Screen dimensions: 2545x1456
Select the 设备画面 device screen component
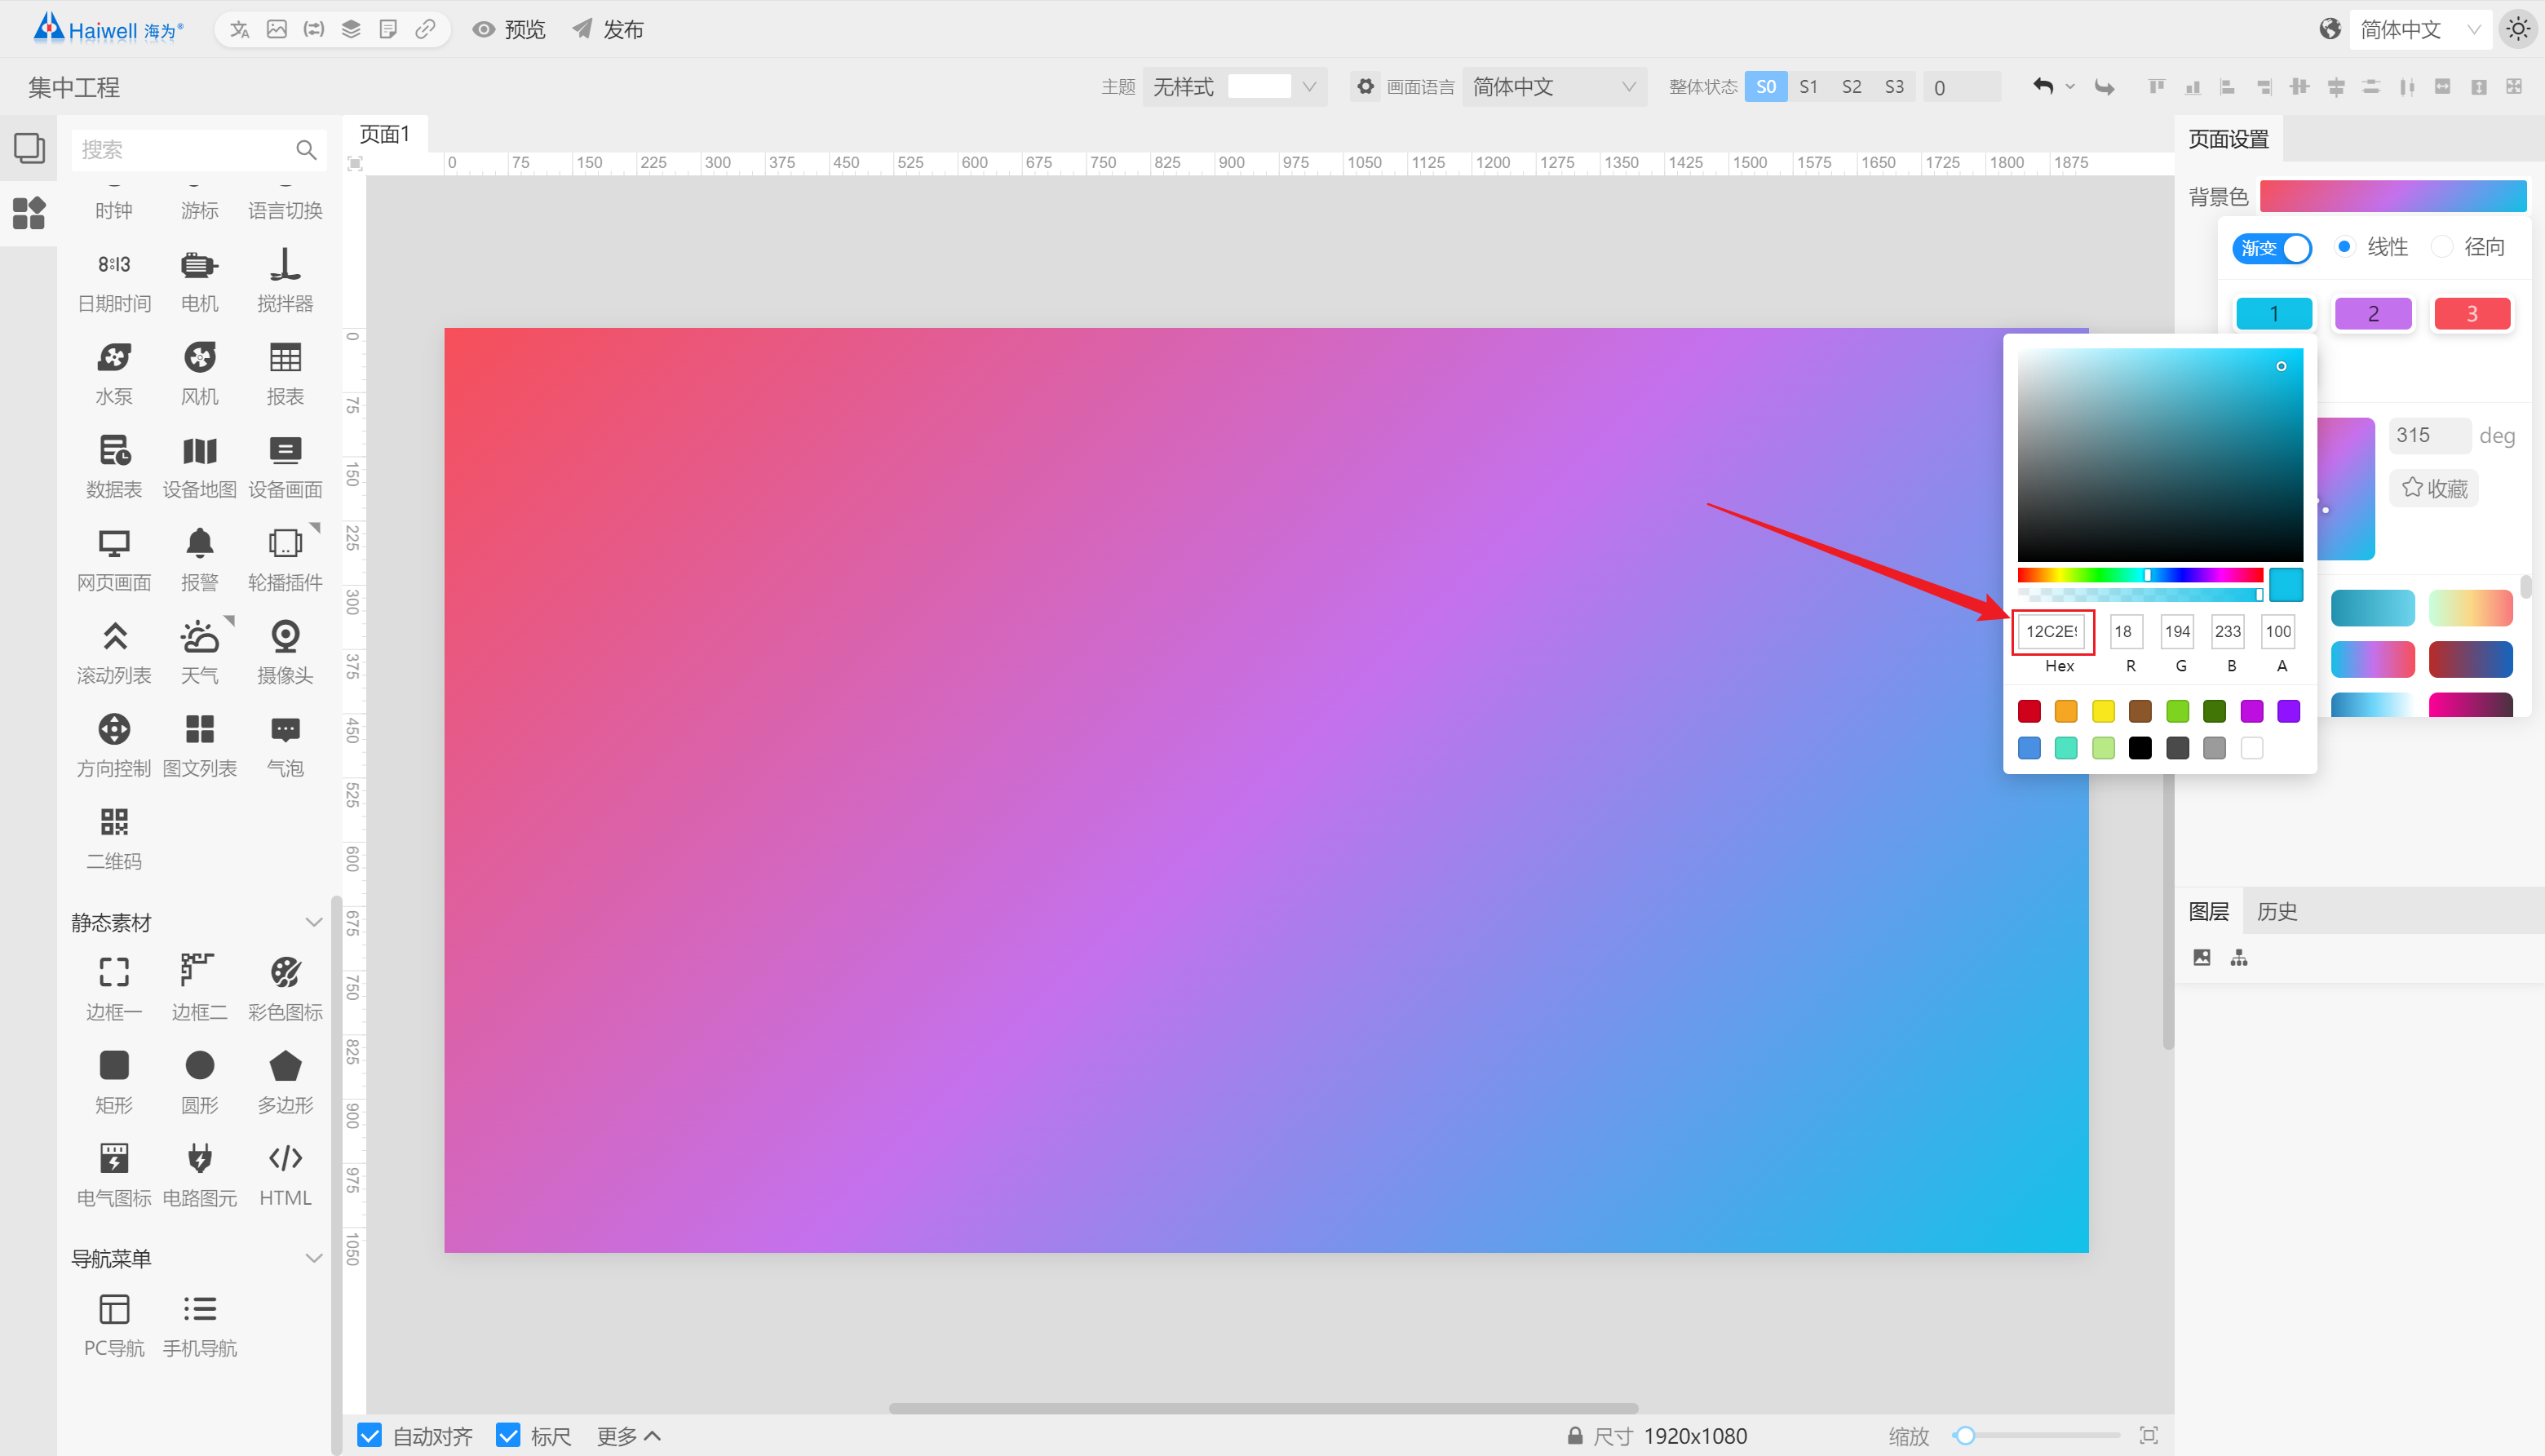(285, 467)
